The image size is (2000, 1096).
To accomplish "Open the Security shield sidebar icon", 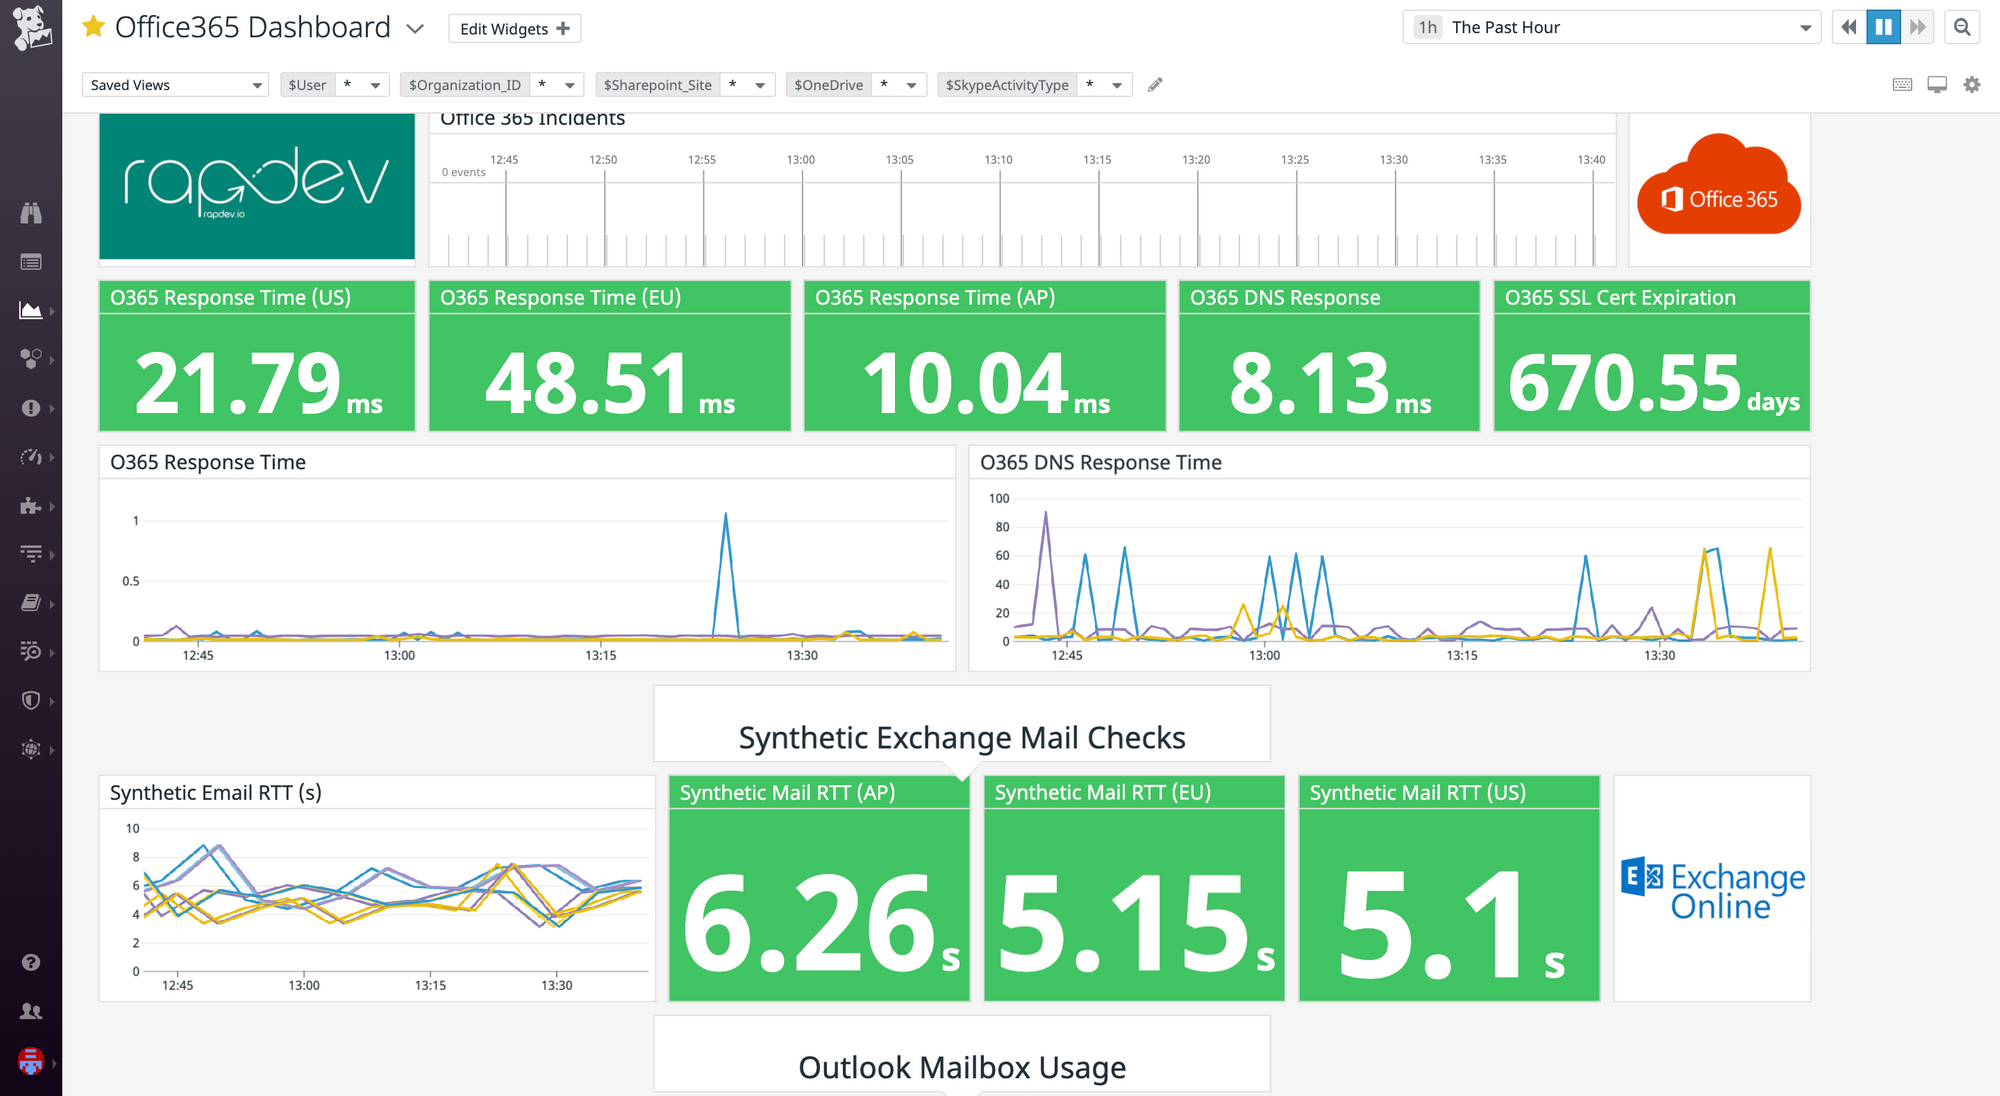I will (x=31, y=700).
